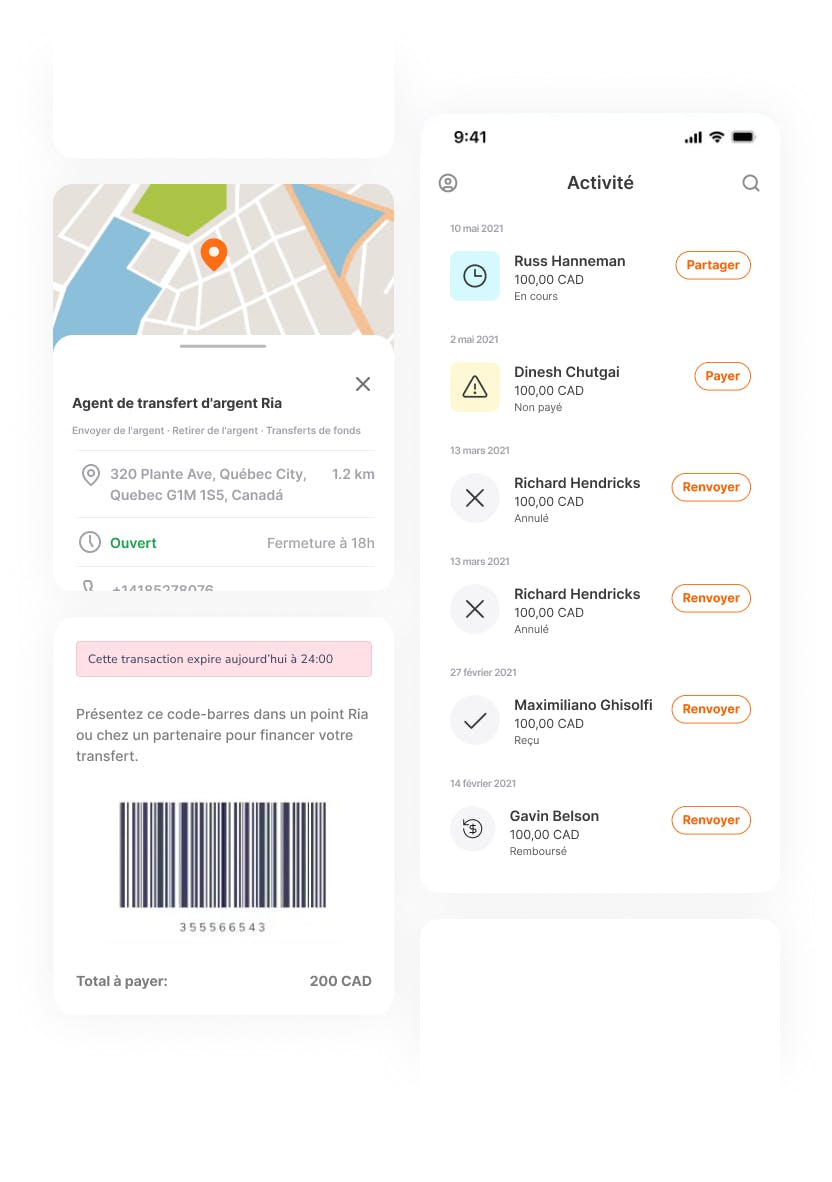Click the checkmark icon for Maximiliano Ghisolfi

tap(475, 720)
